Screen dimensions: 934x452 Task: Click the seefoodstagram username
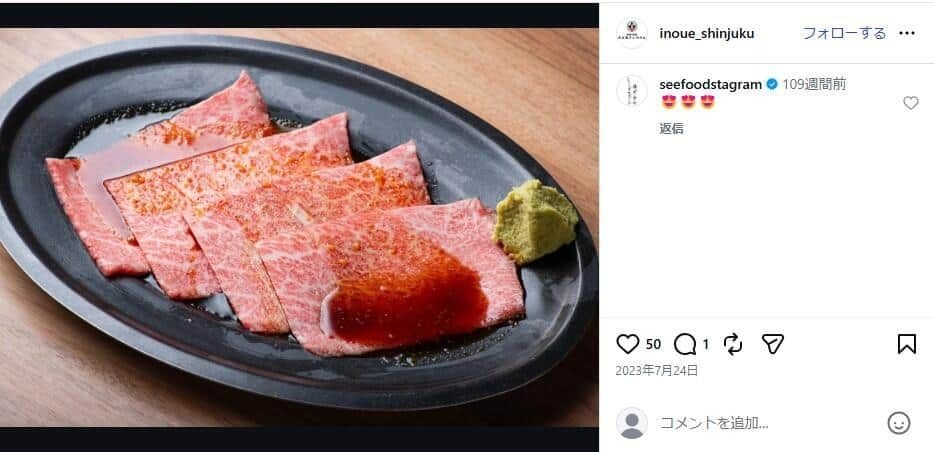710,84
